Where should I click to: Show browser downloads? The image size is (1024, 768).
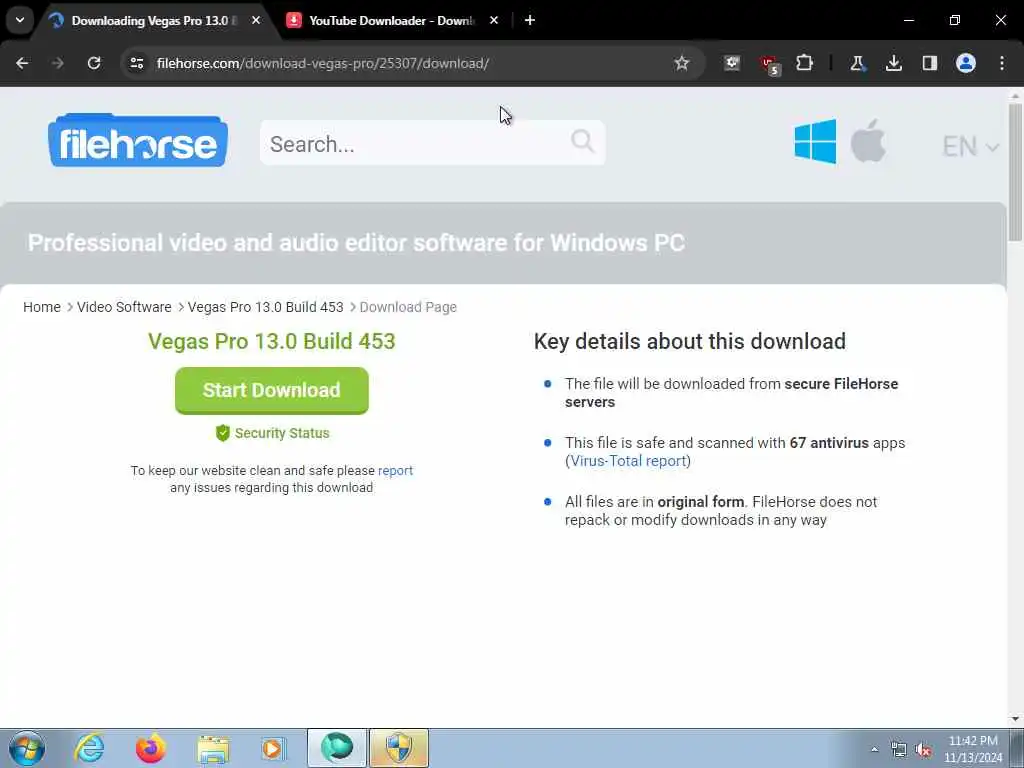(893, 63)
